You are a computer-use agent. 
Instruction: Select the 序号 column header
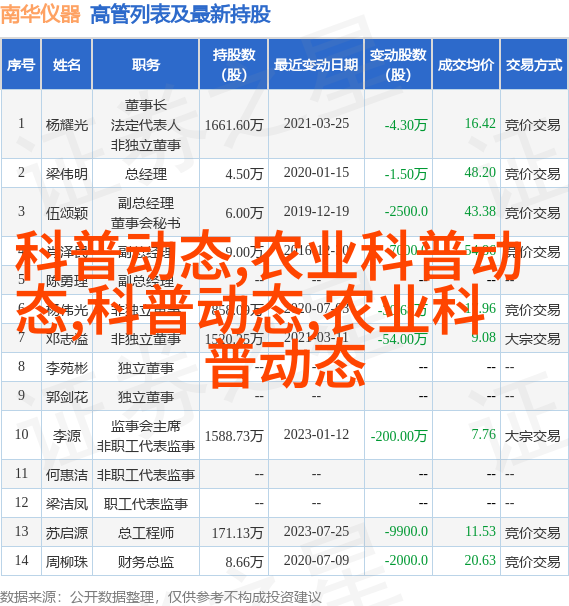[x=21, y=65]
